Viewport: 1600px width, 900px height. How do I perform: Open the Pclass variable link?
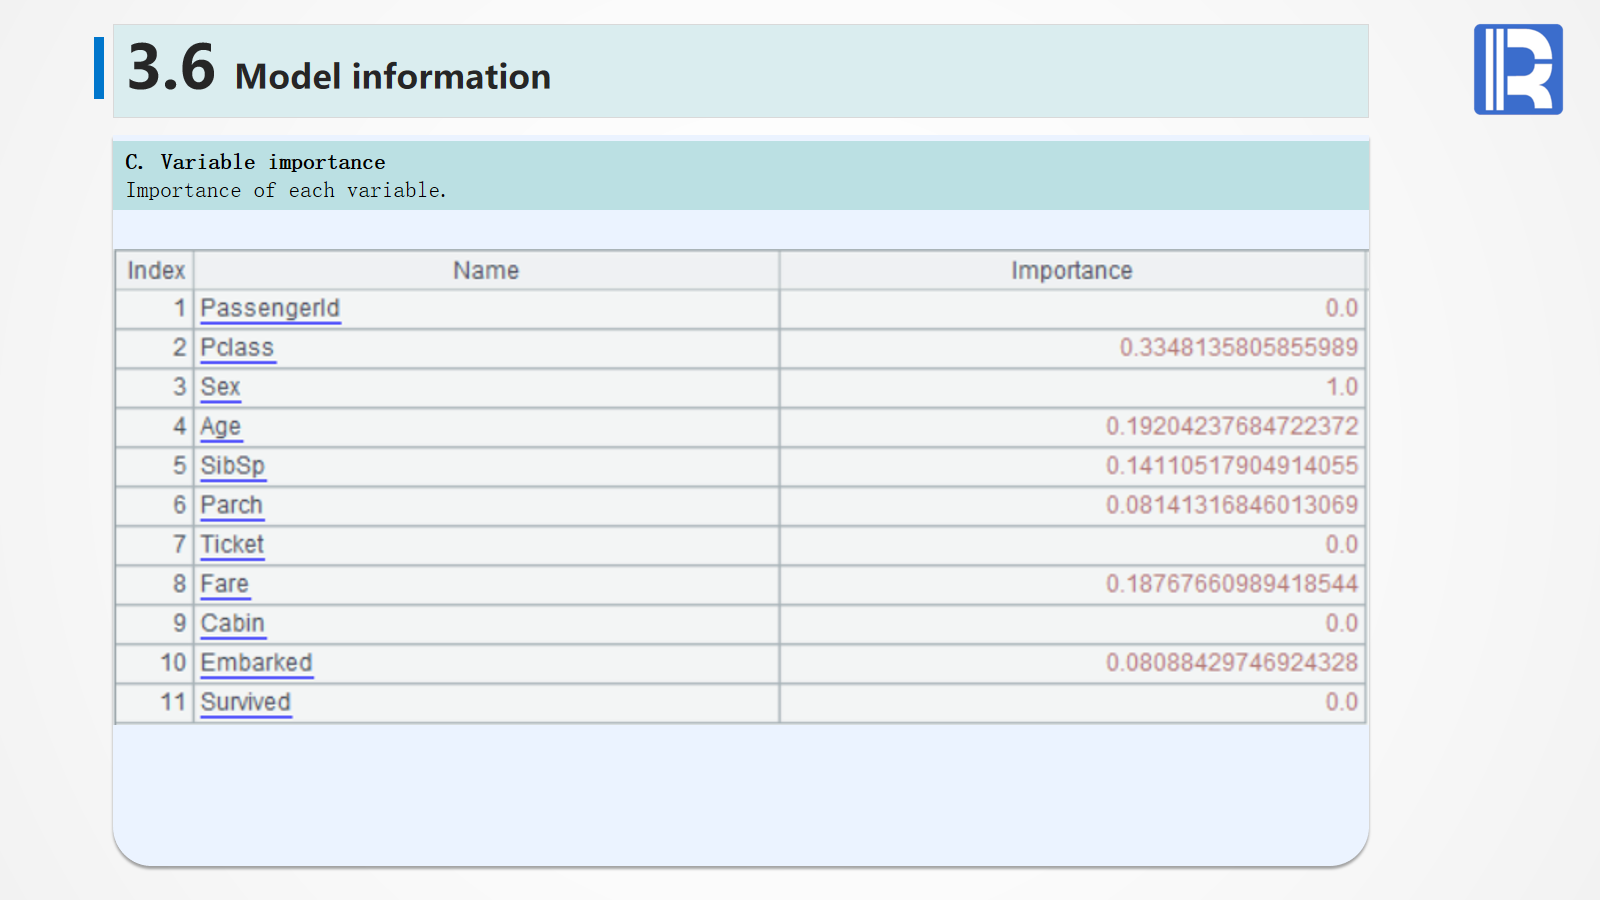[237, 348]
